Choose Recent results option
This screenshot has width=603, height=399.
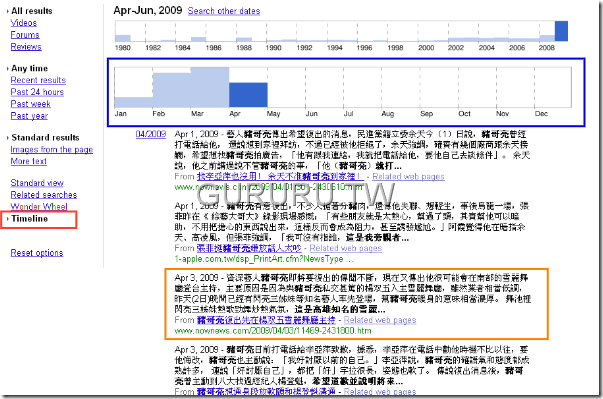tap(38, 80)
